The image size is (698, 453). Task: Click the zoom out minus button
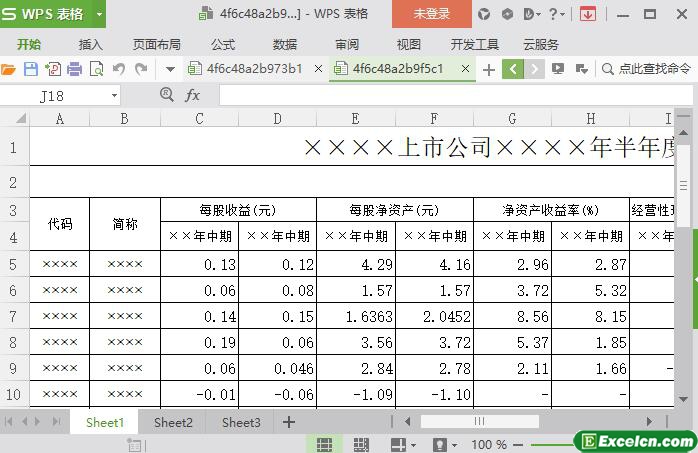coord(518,444)
